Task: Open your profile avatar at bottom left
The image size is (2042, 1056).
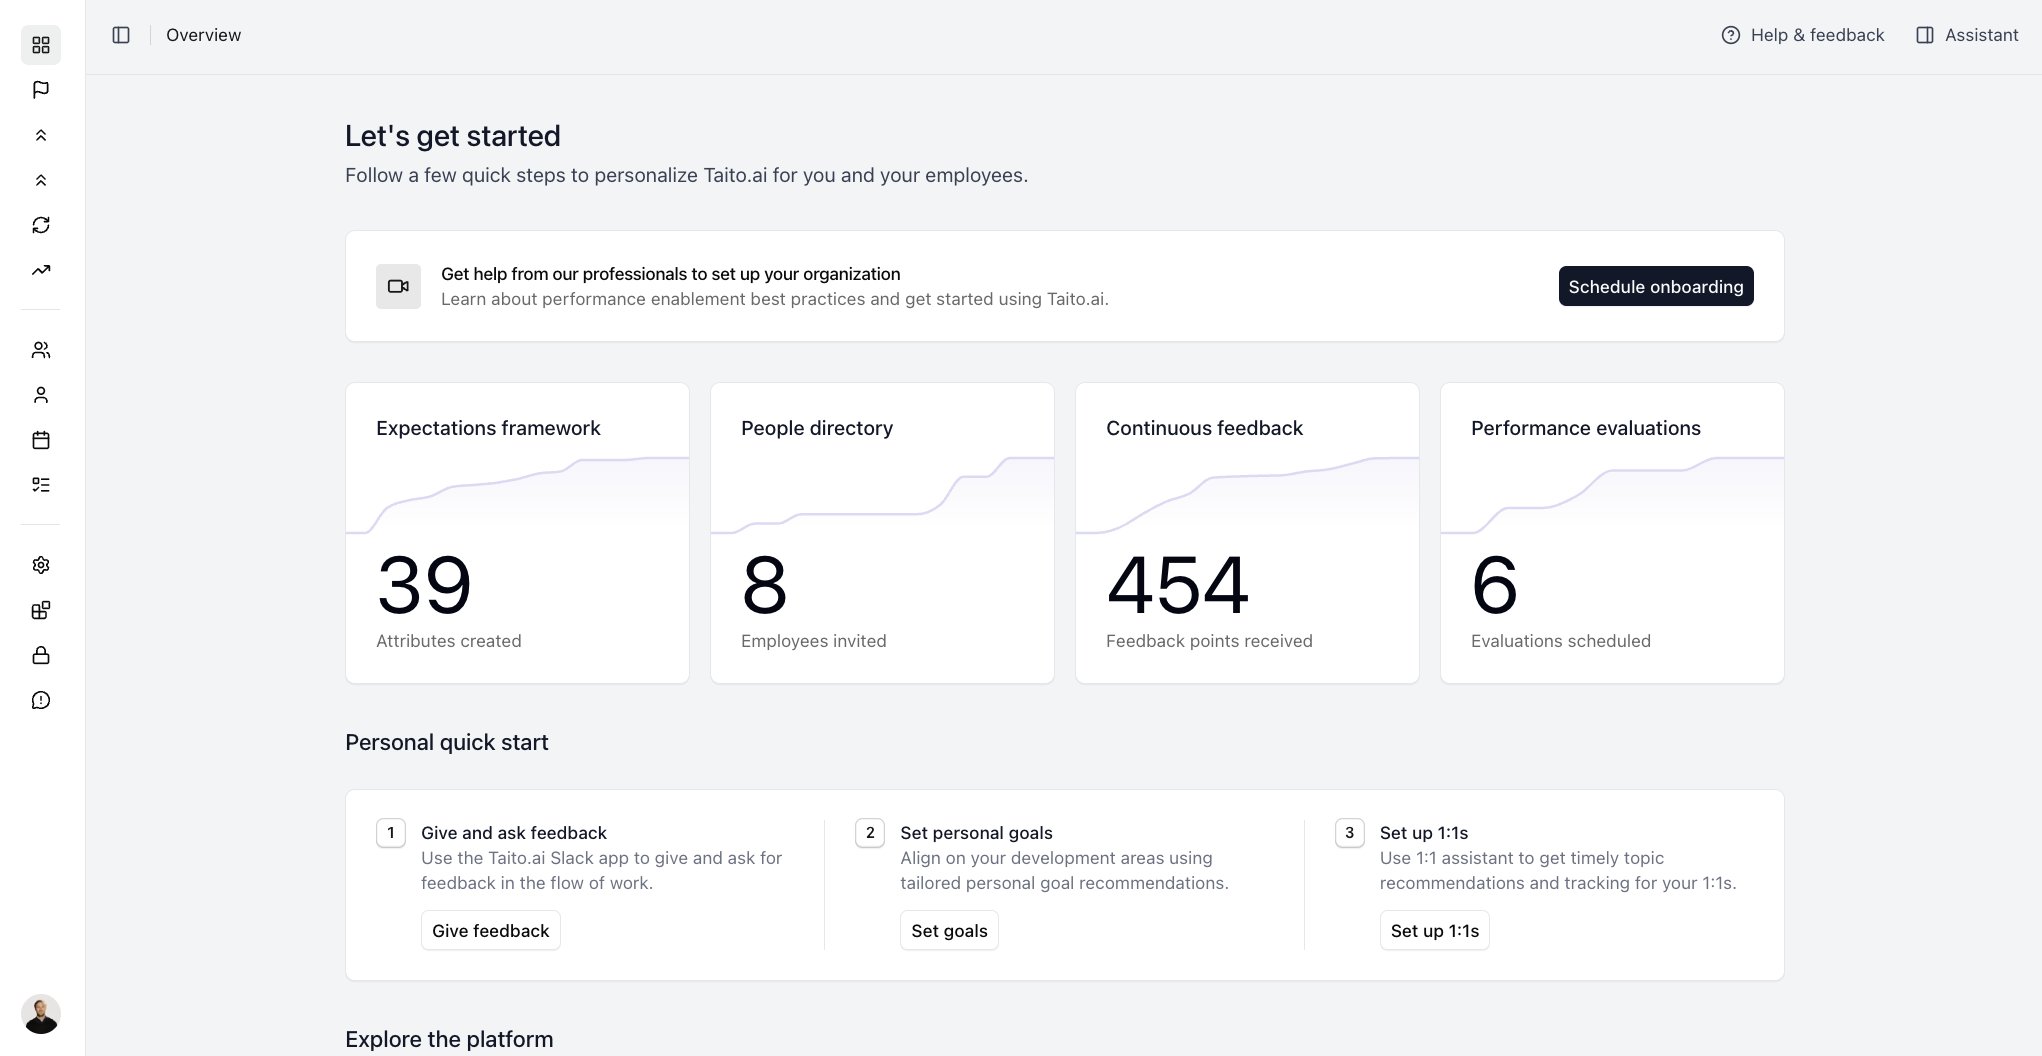Action: 41,1014
